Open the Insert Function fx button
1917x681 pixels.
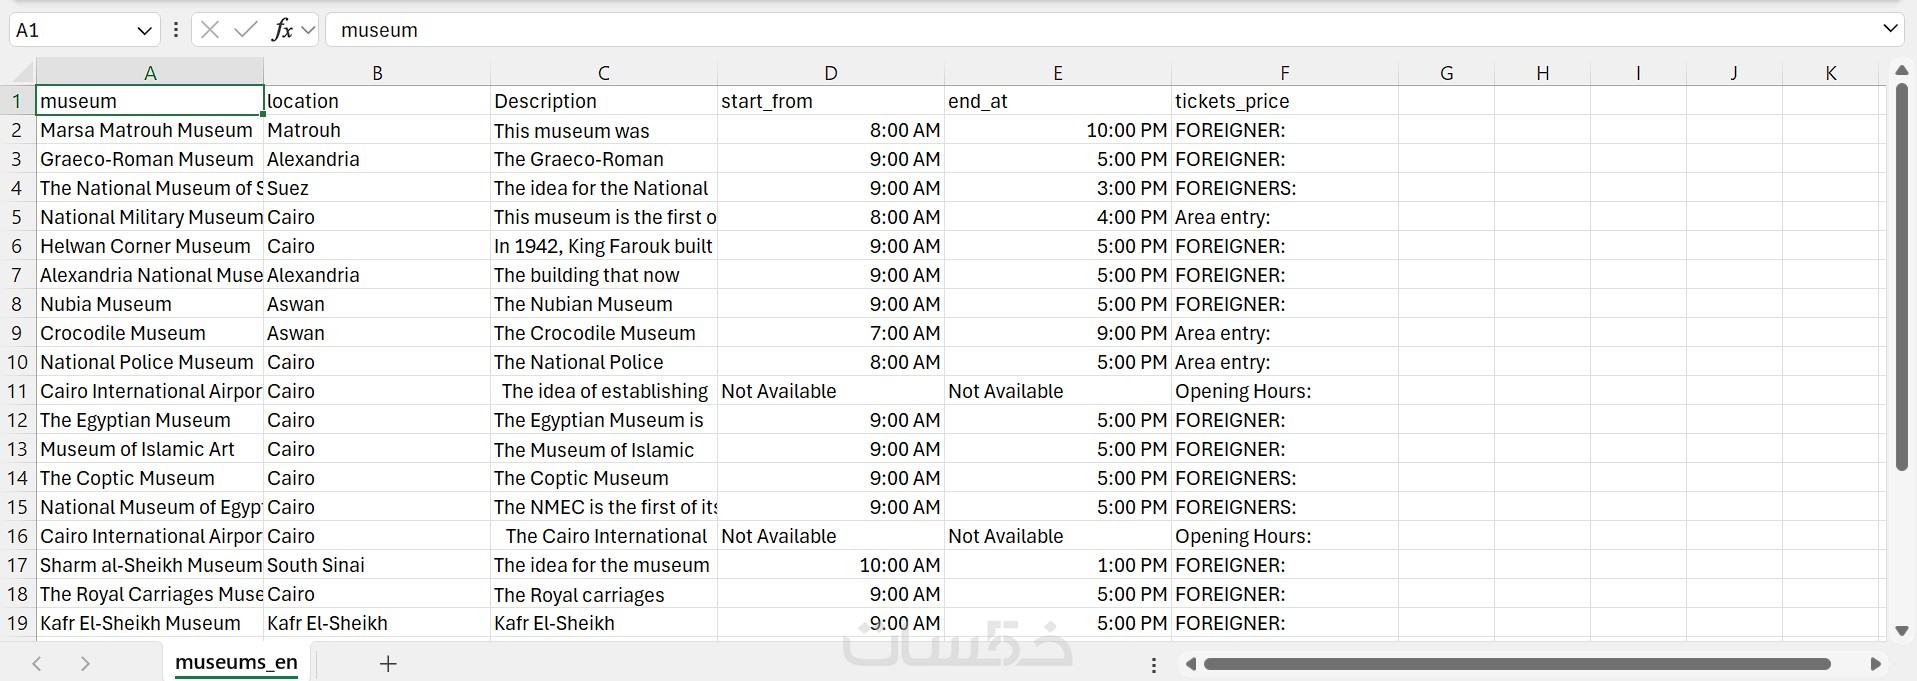(x=282, y=30)
